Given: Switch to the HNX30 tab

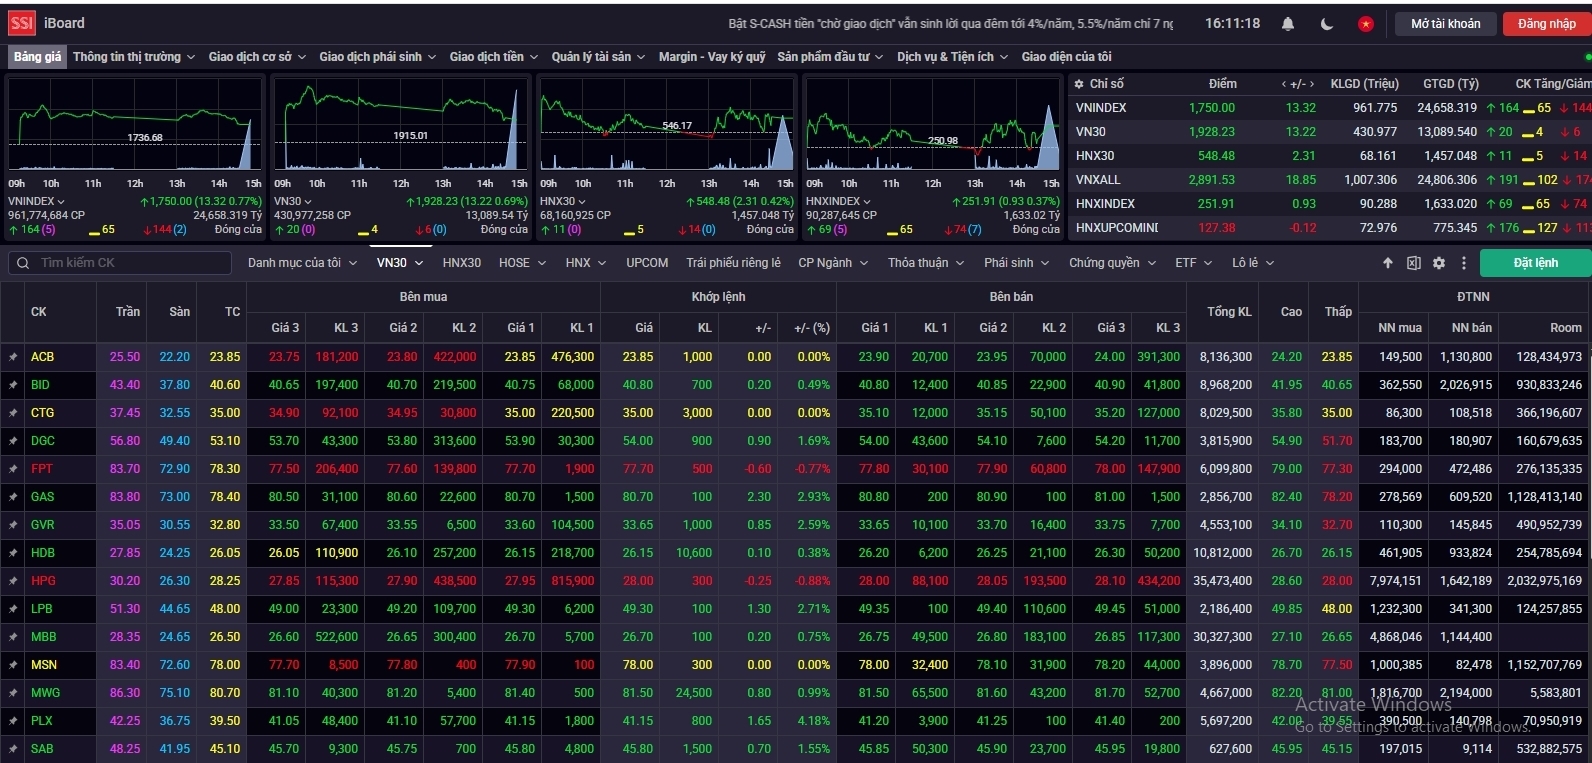Looking at the screenshot, I should click(x=461, y=263).
